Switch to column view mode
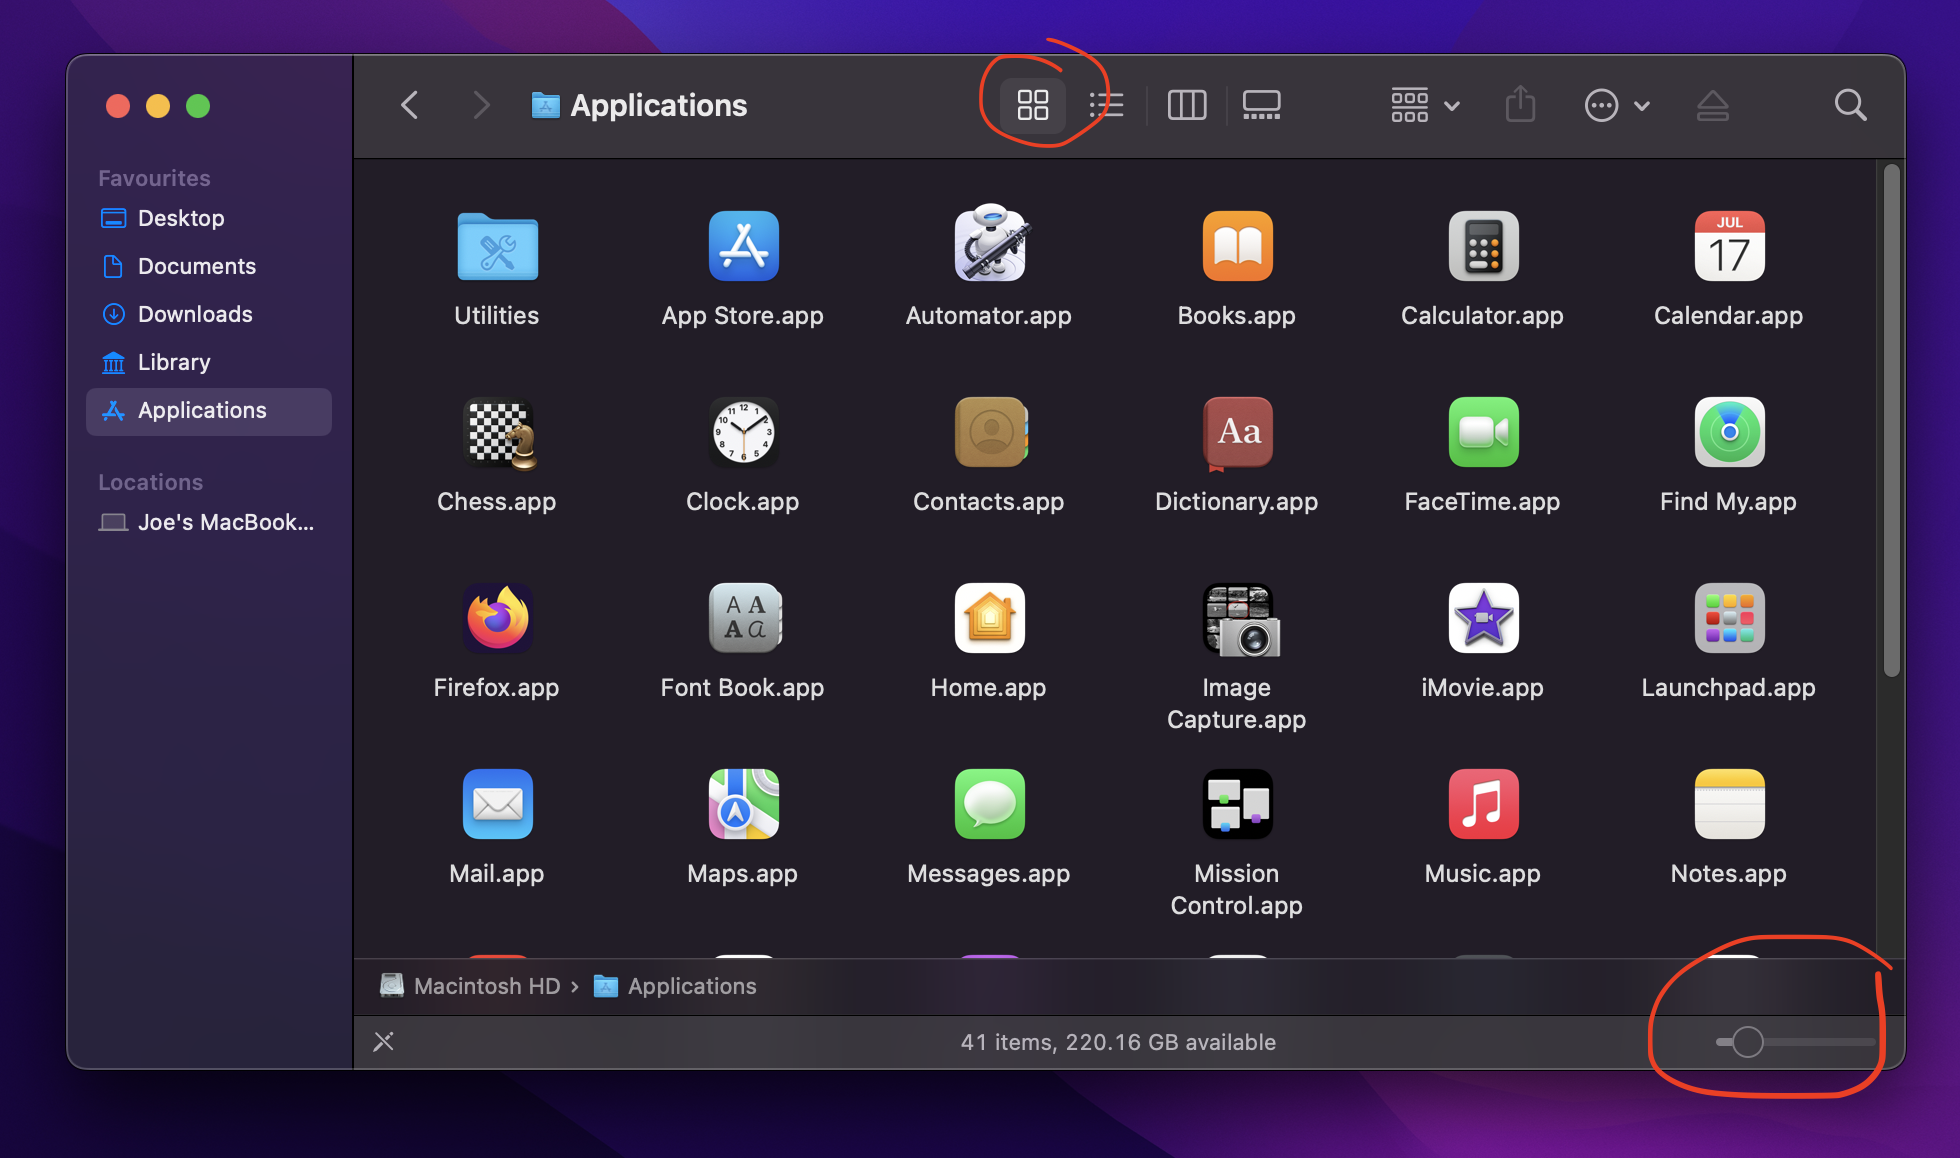Image resolution: width=1960 pixels, height=1158 pixels. click(1187, 105)
